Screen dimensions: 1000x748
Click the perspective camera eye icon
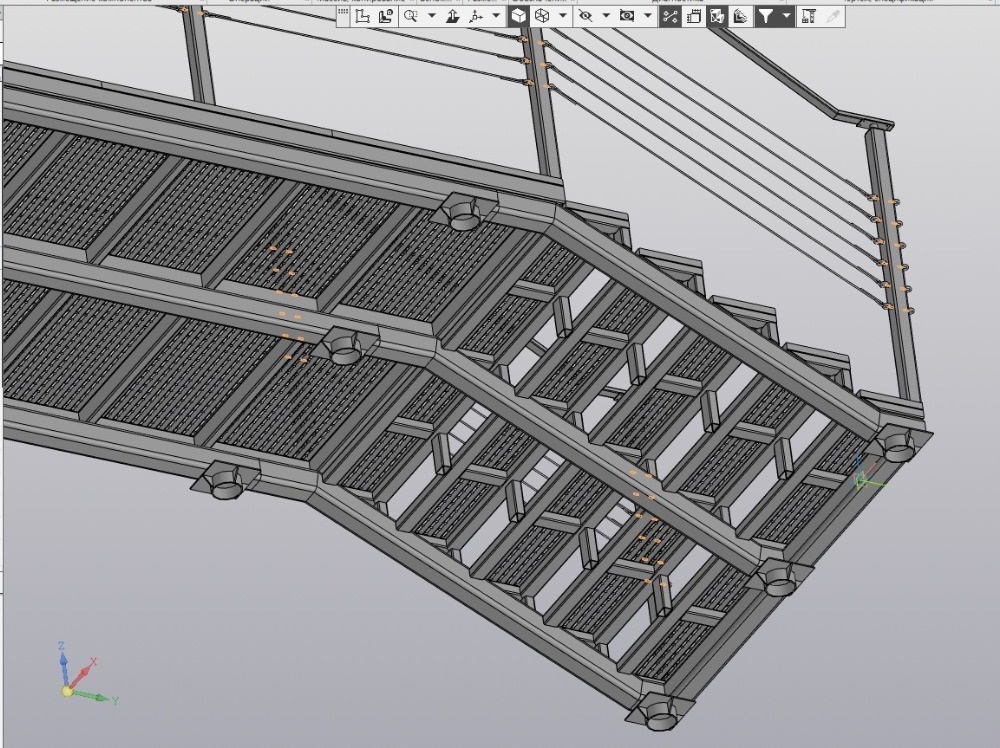(x=628, y=17)
